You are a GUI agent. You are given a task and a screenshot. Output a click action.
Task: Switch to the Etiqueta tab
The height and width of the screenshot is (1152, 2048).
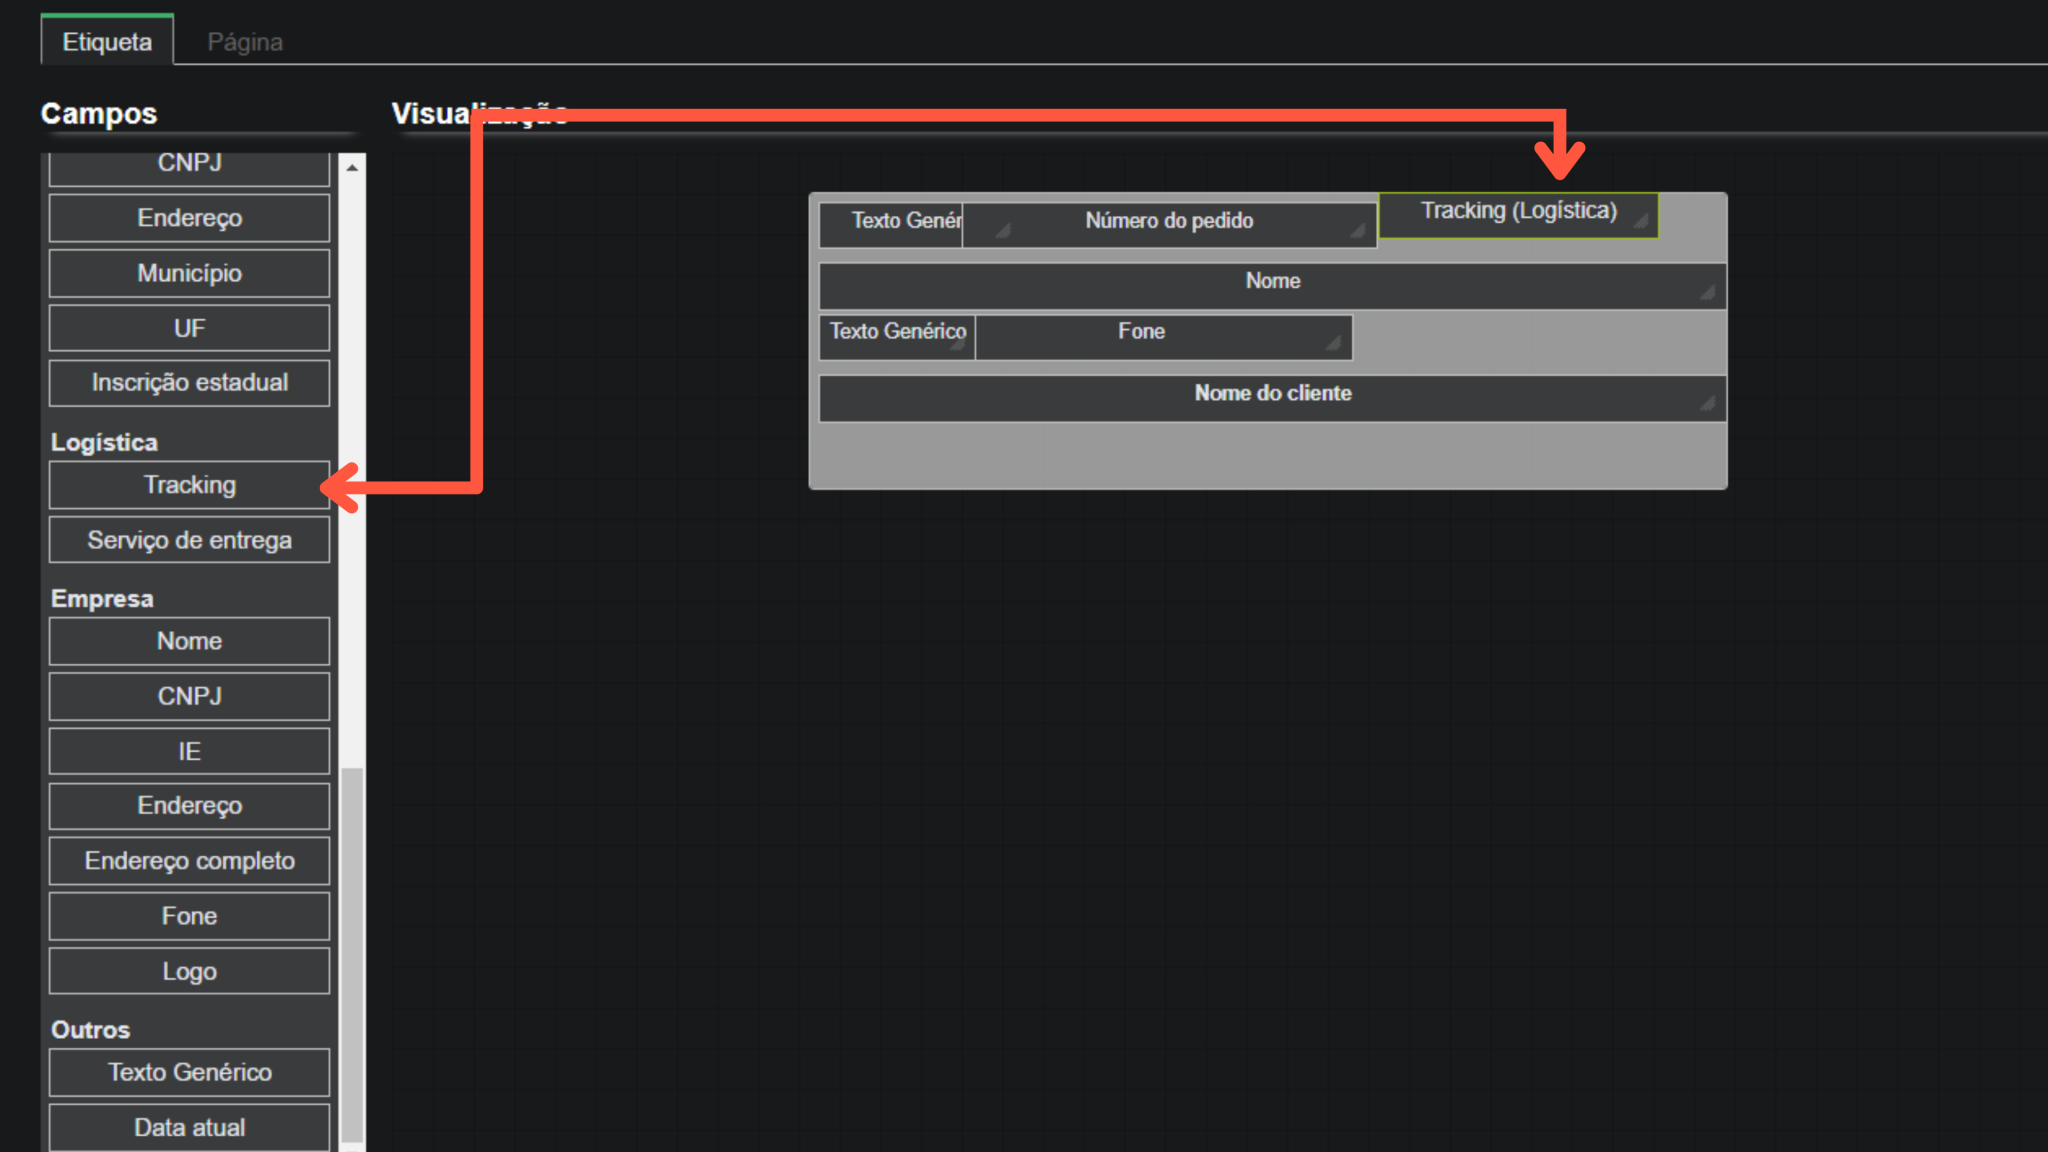tap(107, 41)
